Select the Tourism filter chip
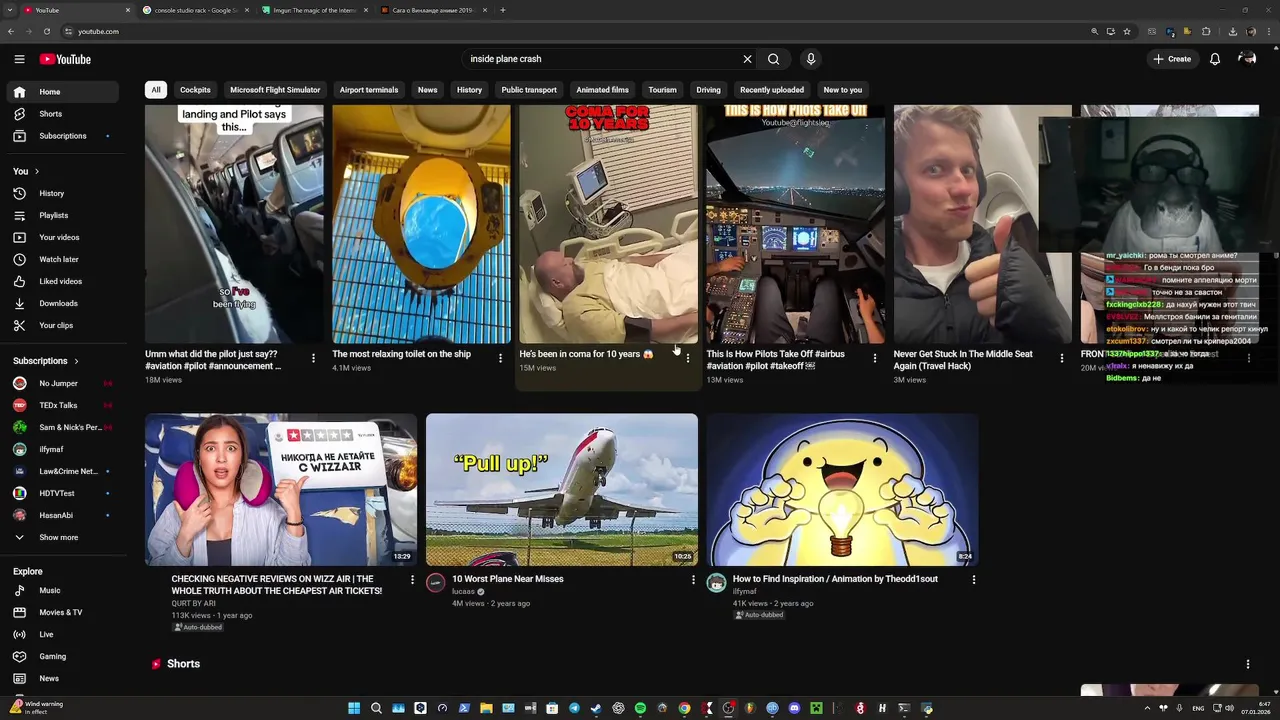The height and width of the screenshot is (720, 1280). tap(662, 90)
